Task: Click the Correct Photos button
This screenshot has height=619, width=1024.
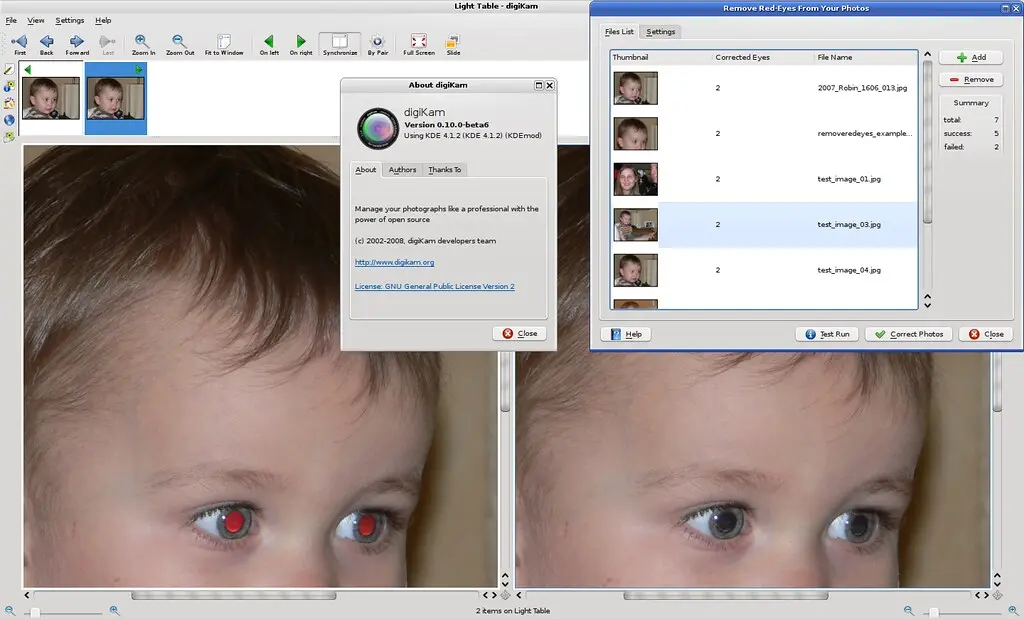Action: [x=908, y=334]
